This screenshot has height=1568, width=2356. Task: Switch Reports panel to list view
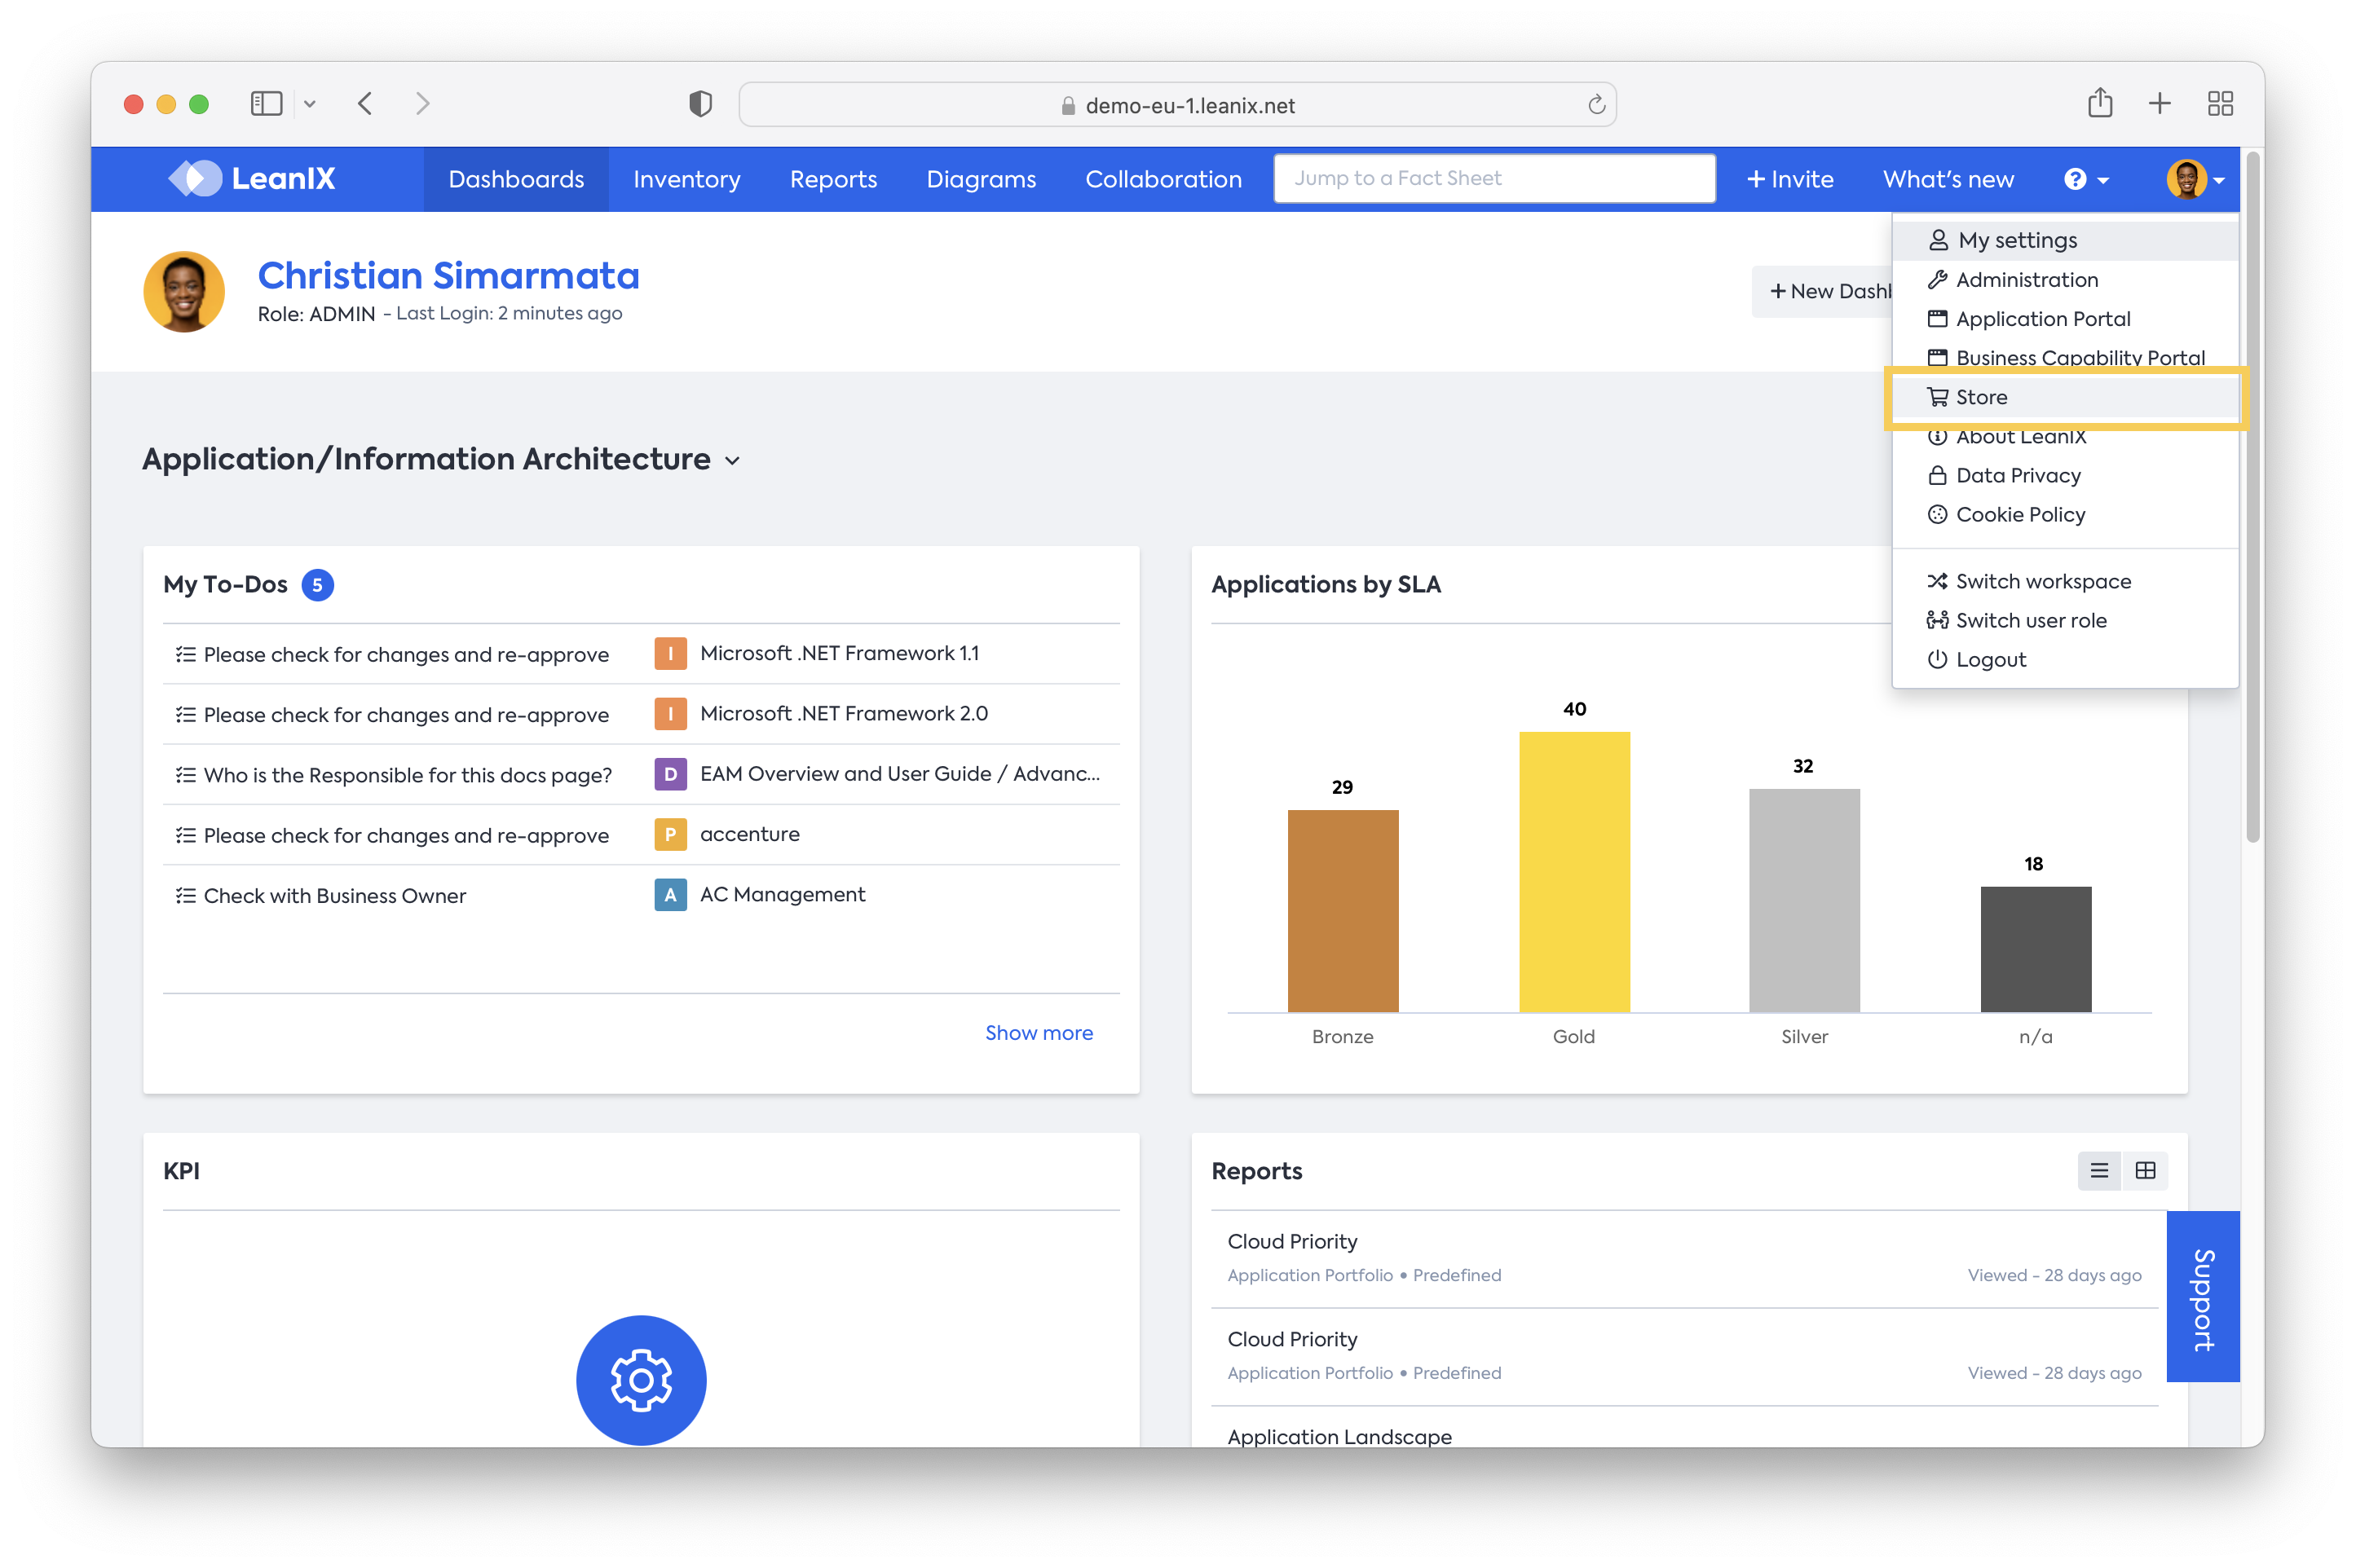[x=2099, y=1170]
